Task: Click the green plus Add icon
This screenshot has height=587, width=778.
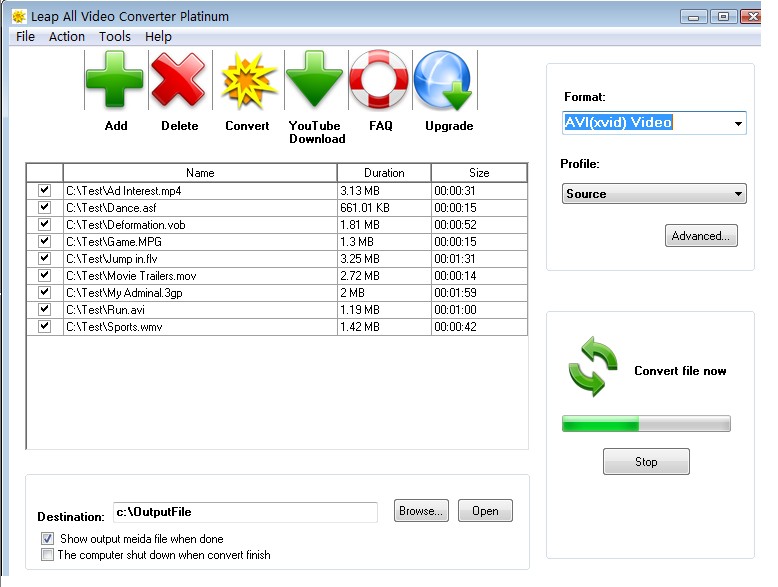Action: [115, 80]
